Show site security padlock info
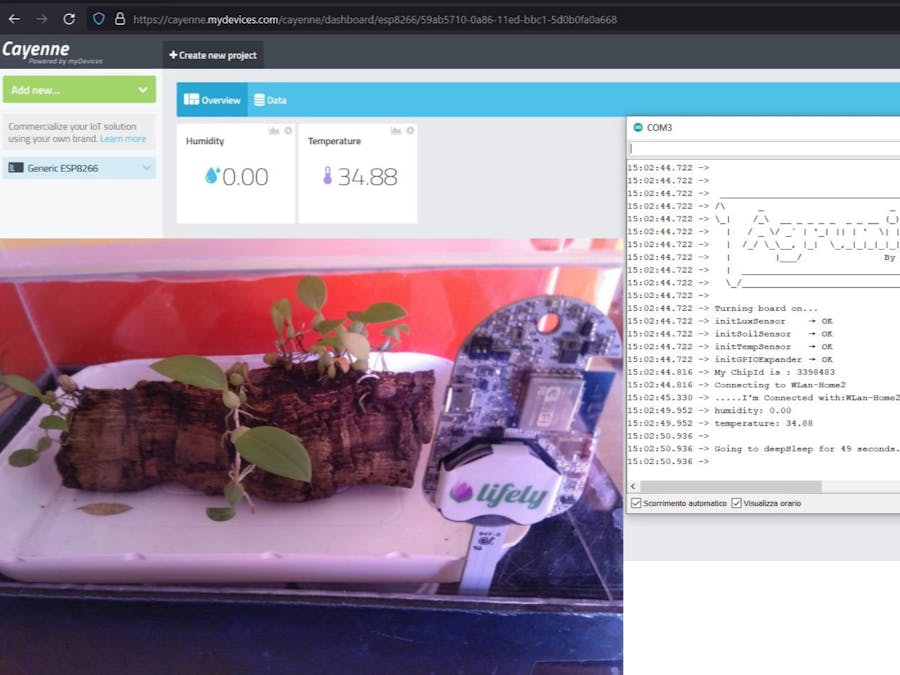This screenshot has width=900, height=675. point(119,19)
